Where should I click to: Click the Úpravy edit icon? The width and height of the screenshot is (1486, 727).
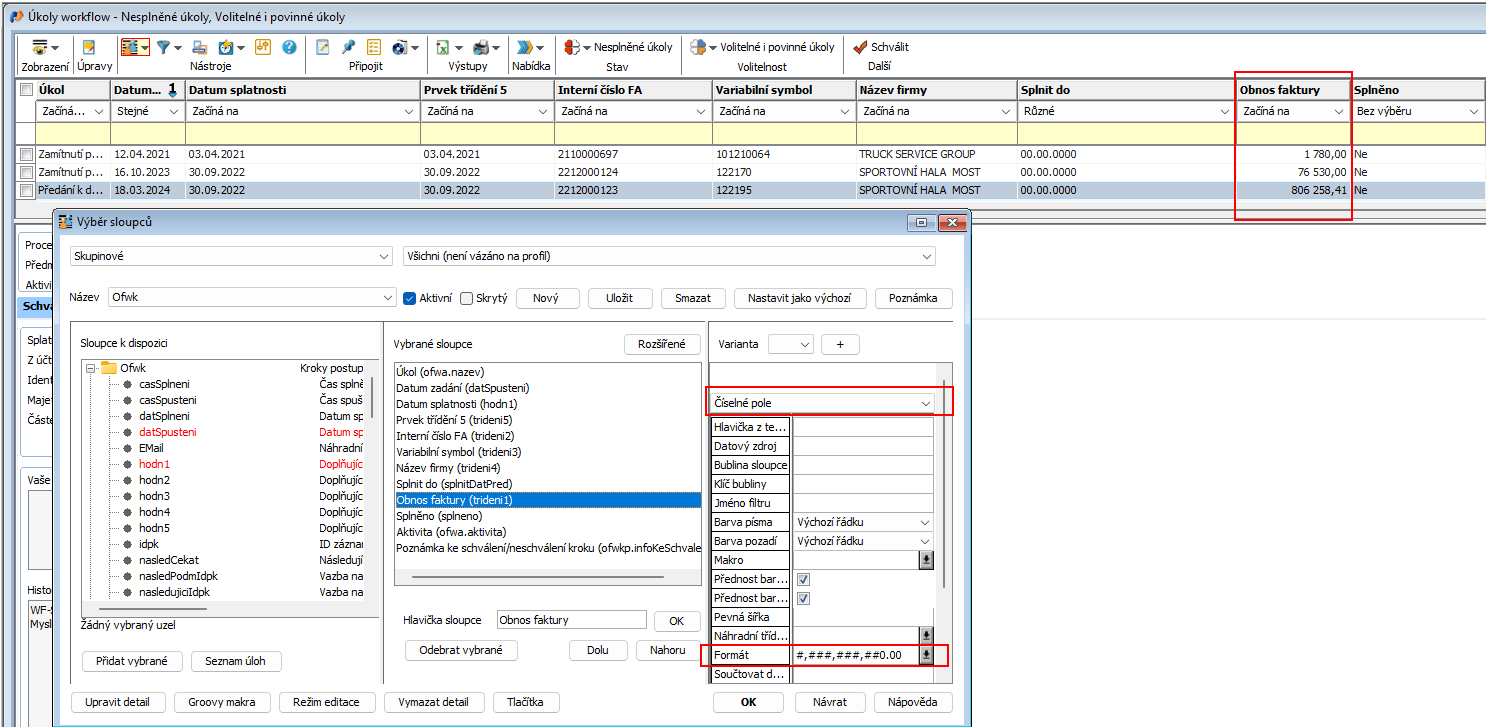pyautogui.click(x=89, y=47)
